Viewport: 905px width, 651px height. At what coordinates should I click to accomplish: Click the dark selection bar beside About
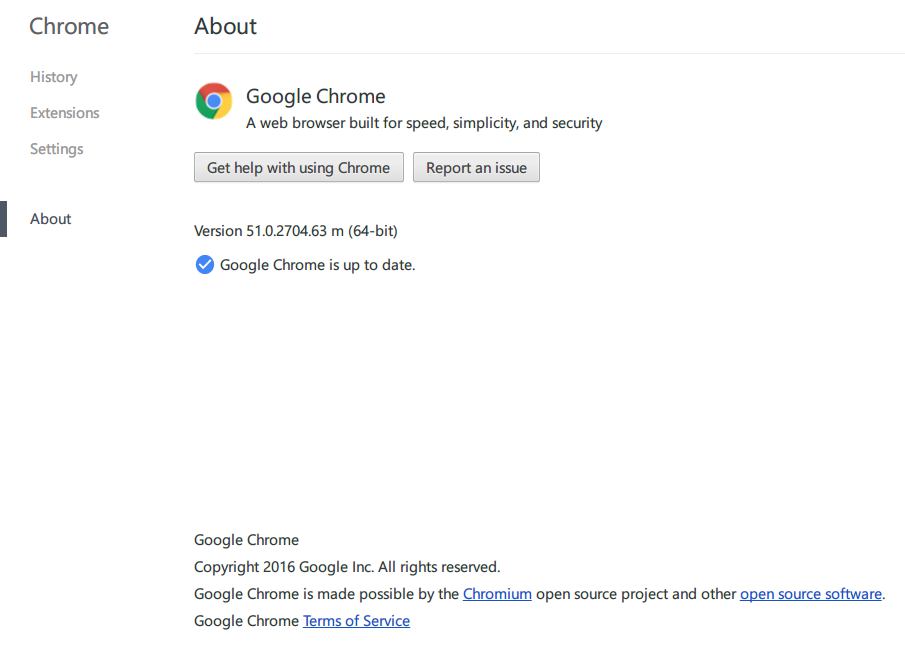click(x=3, y=219)
